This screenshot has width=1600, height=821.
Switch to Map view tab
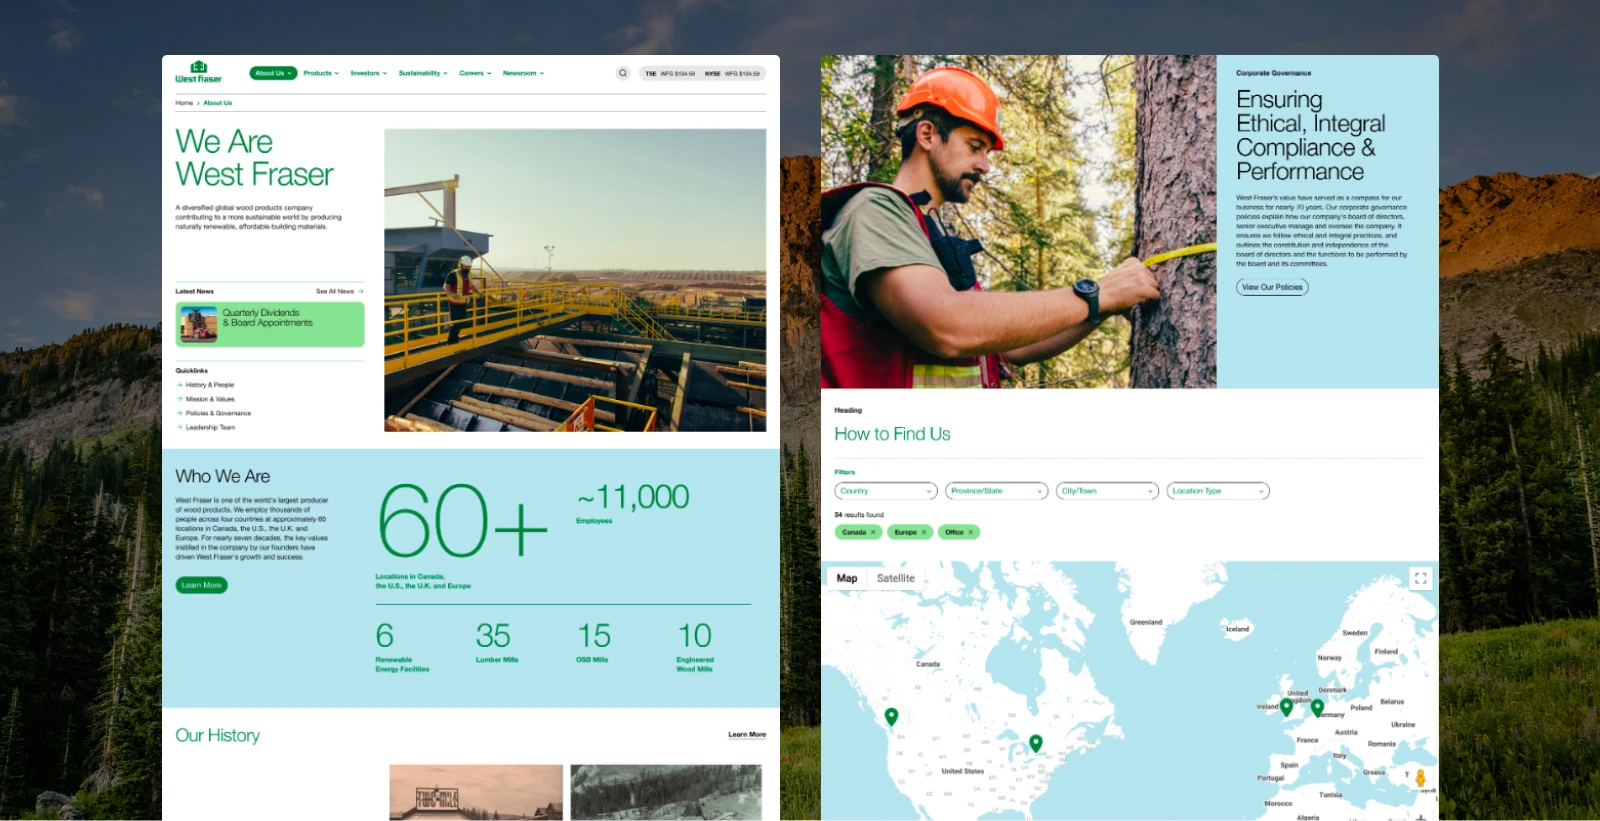tap(847, 578)
